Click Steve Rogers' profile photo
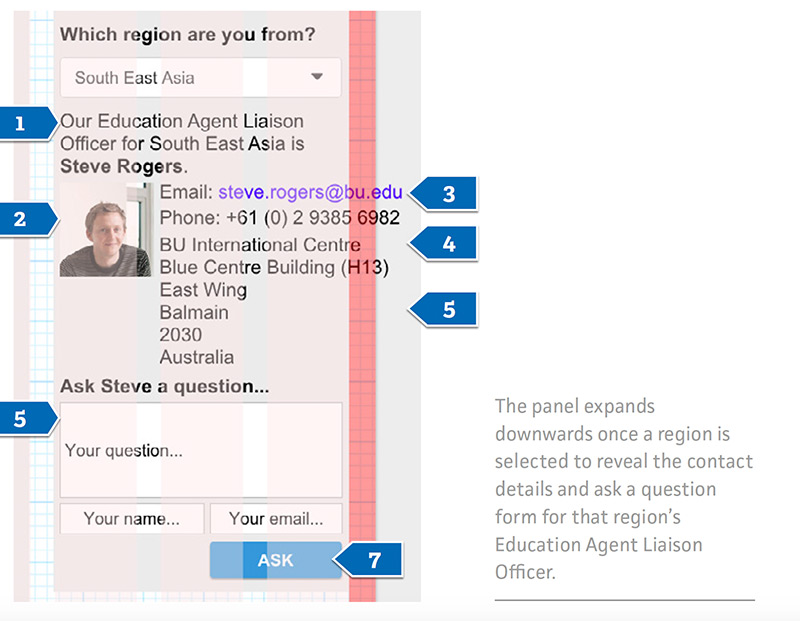The image size is (800, 621). click(x=104, y=232)
